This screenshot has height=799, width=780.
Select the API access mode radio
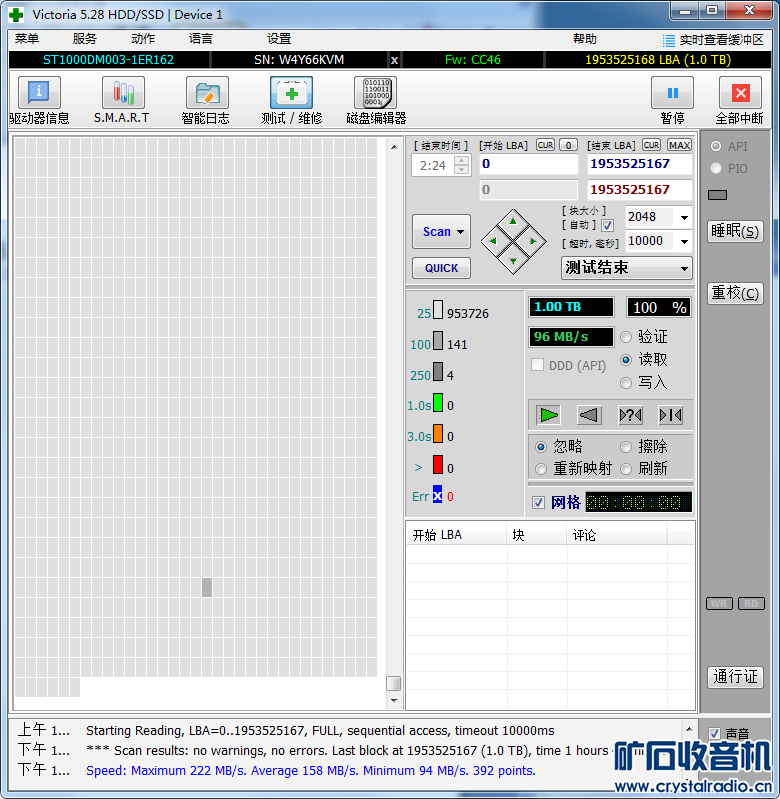(716, 146)
